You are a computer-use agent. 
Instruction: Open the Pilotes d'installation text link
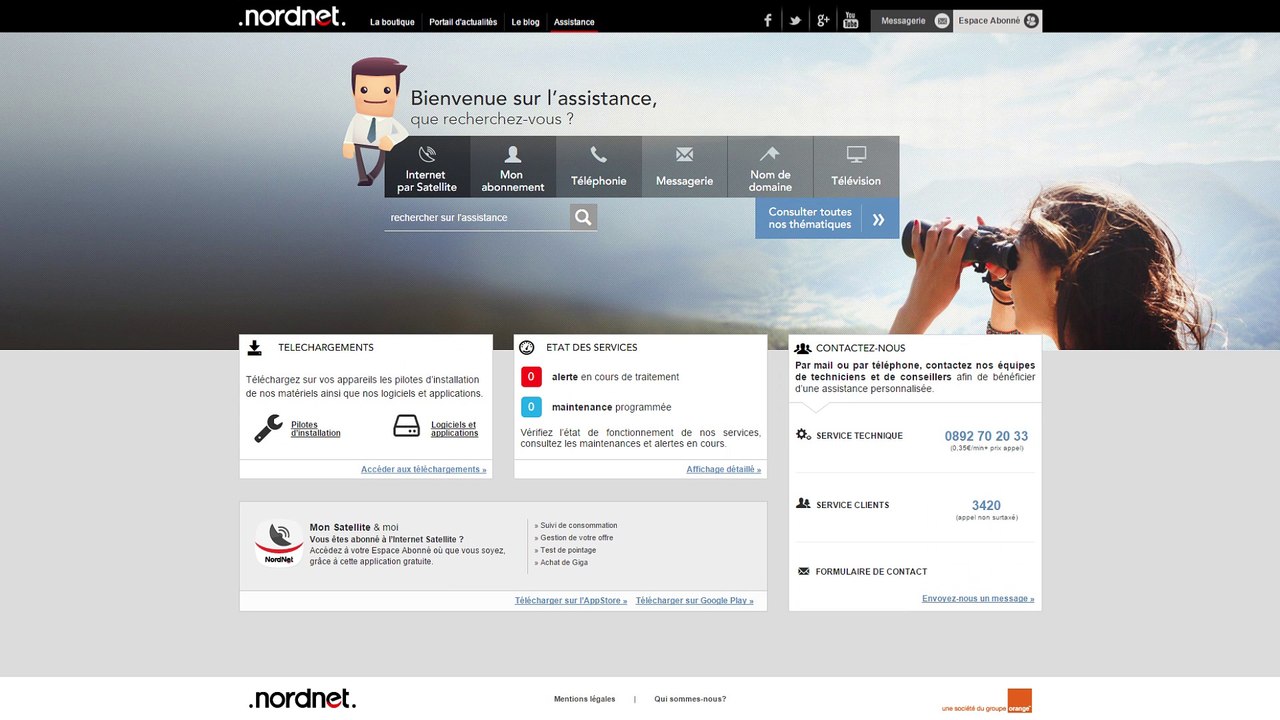coord(316,429)
